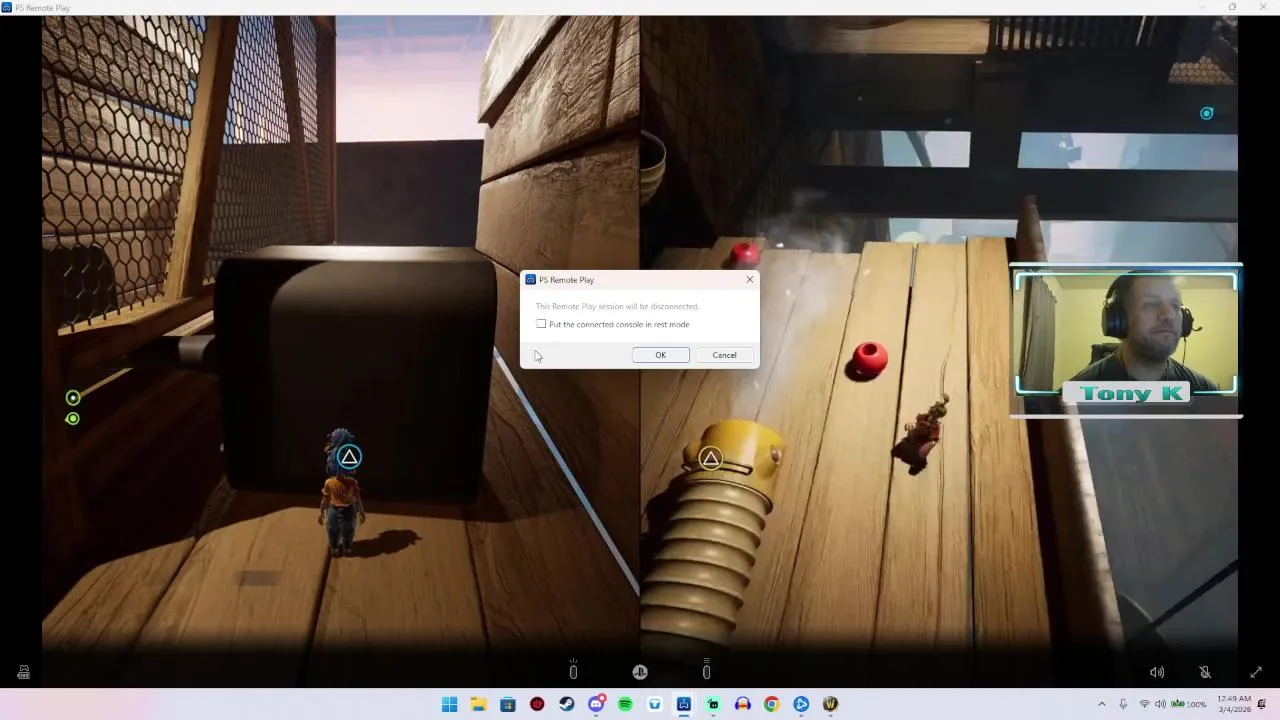This screenshot has width=1280, height=720.
Task: Open the blue play-arrow taskbar icon
Action: [801, 704]
